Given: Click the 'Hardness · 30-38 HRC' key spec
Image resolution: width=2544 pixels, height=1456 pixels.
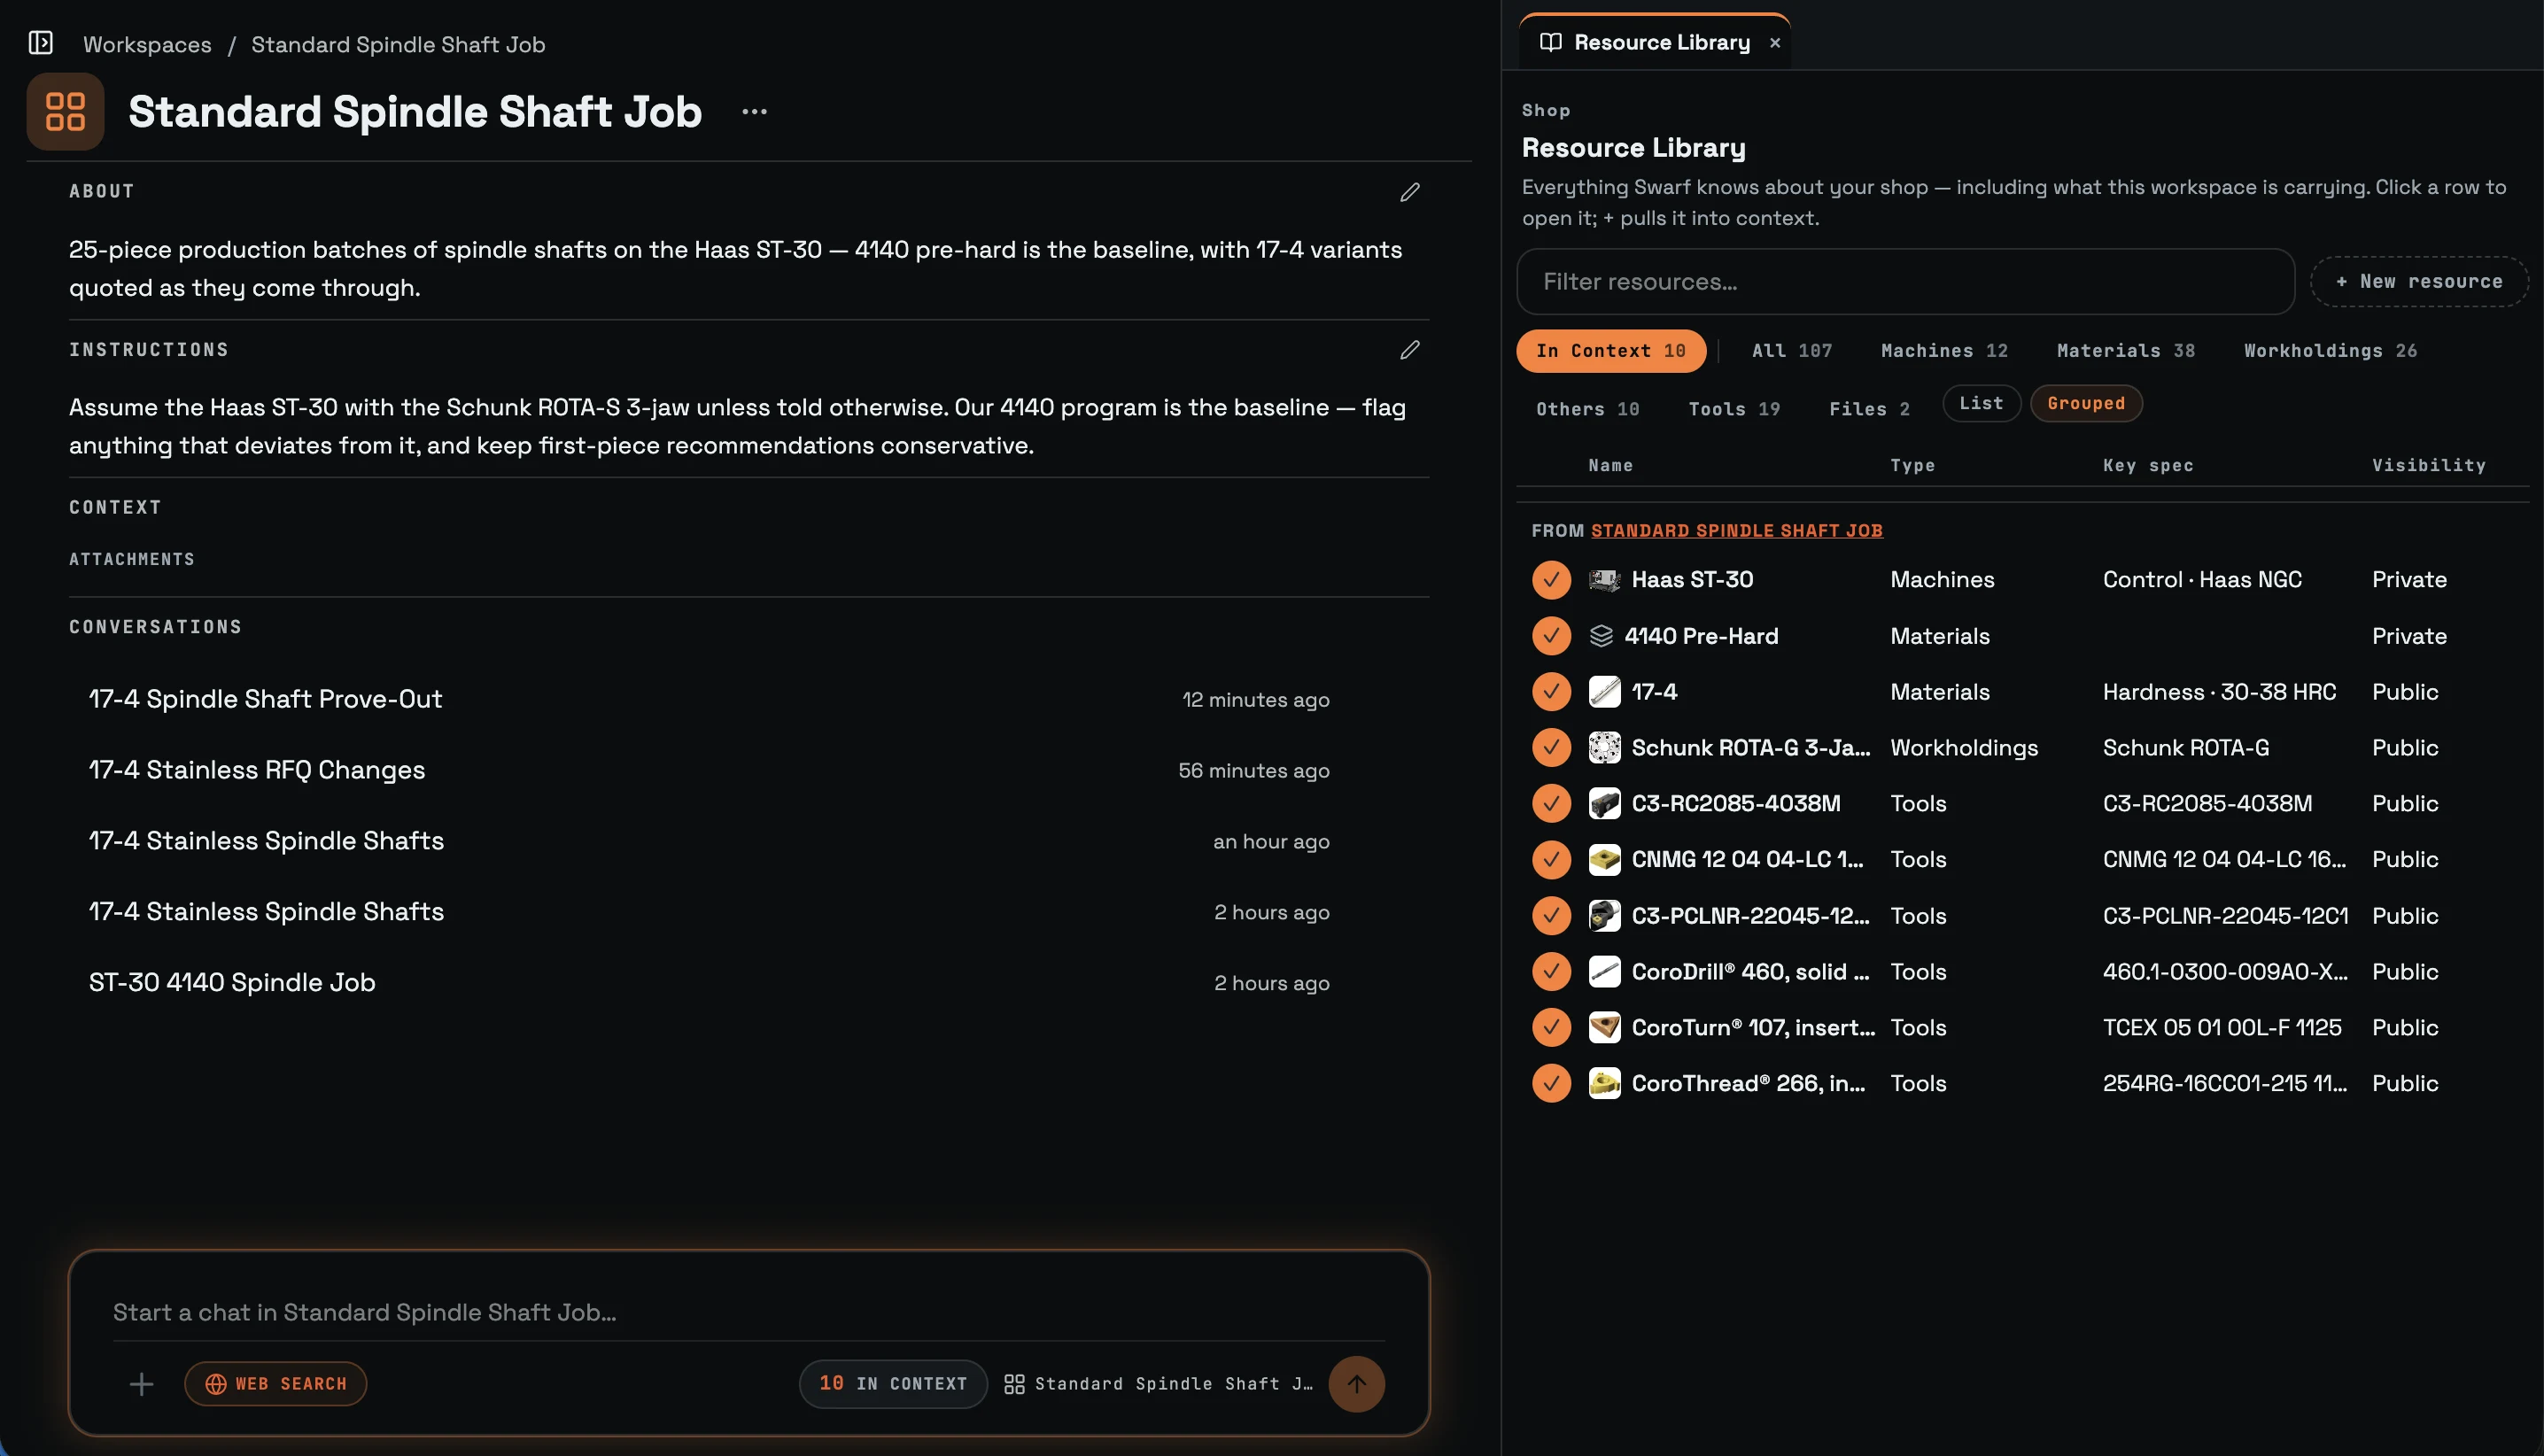Looking at the screenshot, I should pos(2219,692).
